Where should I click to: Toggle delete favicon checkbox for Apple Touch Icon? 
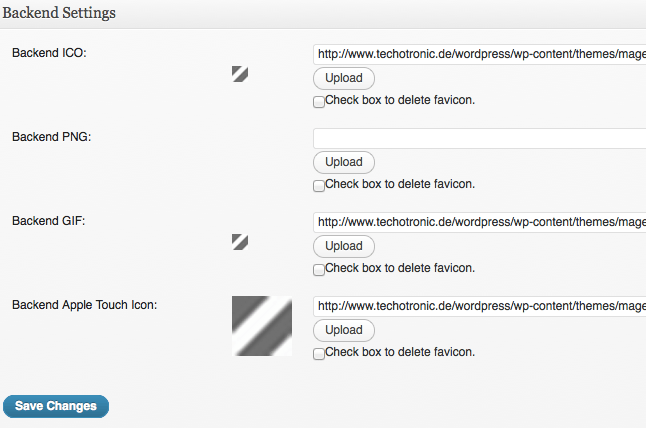coord(318,354)
